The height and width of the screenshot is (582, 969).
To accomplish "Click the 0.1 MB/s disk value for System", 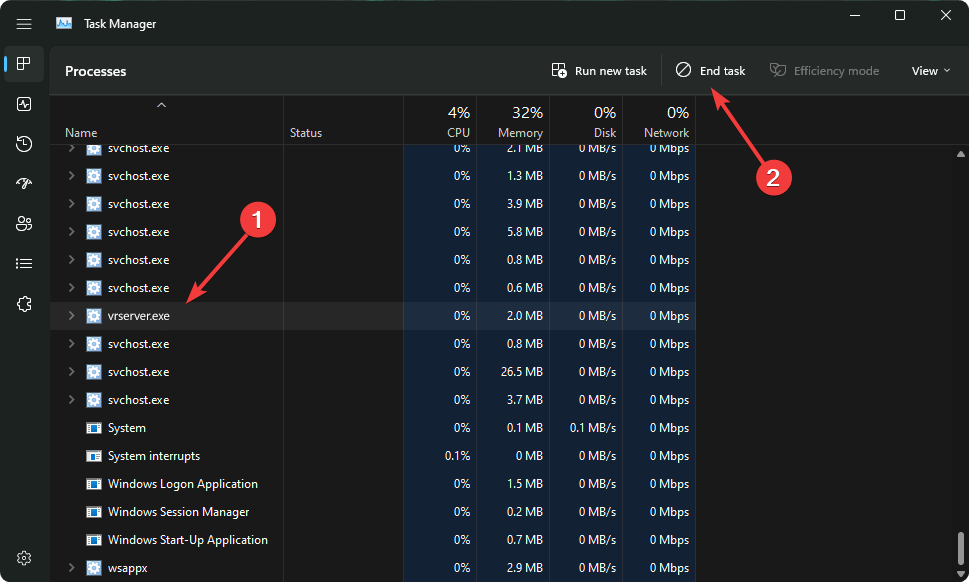I will [593, 428].
